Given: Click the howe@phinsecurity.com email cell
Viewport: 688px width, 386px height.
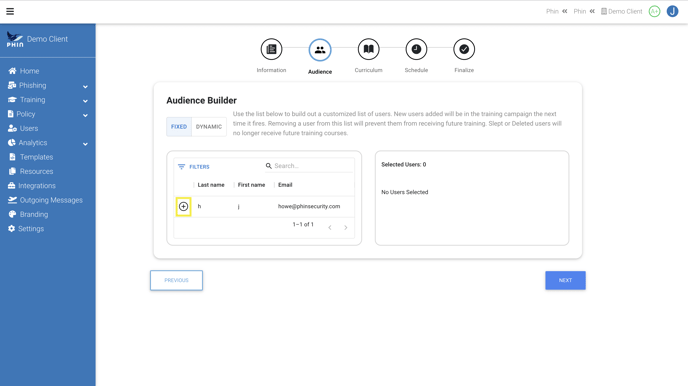Looking at the screenshot, I should (309, 206).
